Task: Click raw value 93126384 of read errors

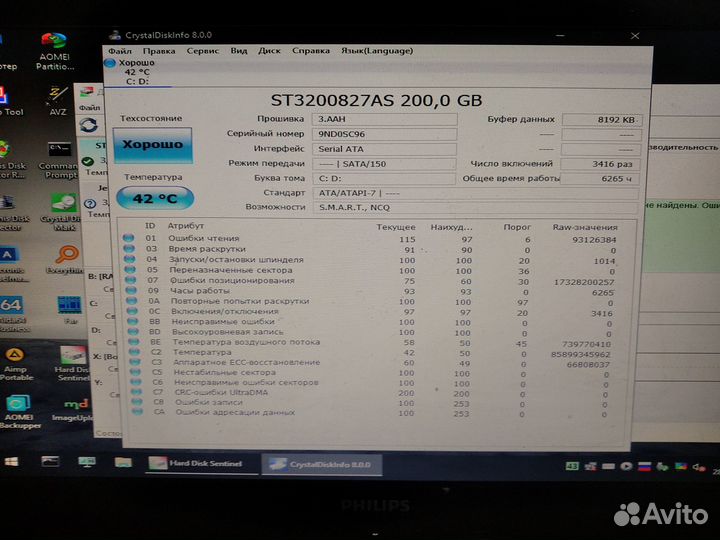Action: (594, 240)
